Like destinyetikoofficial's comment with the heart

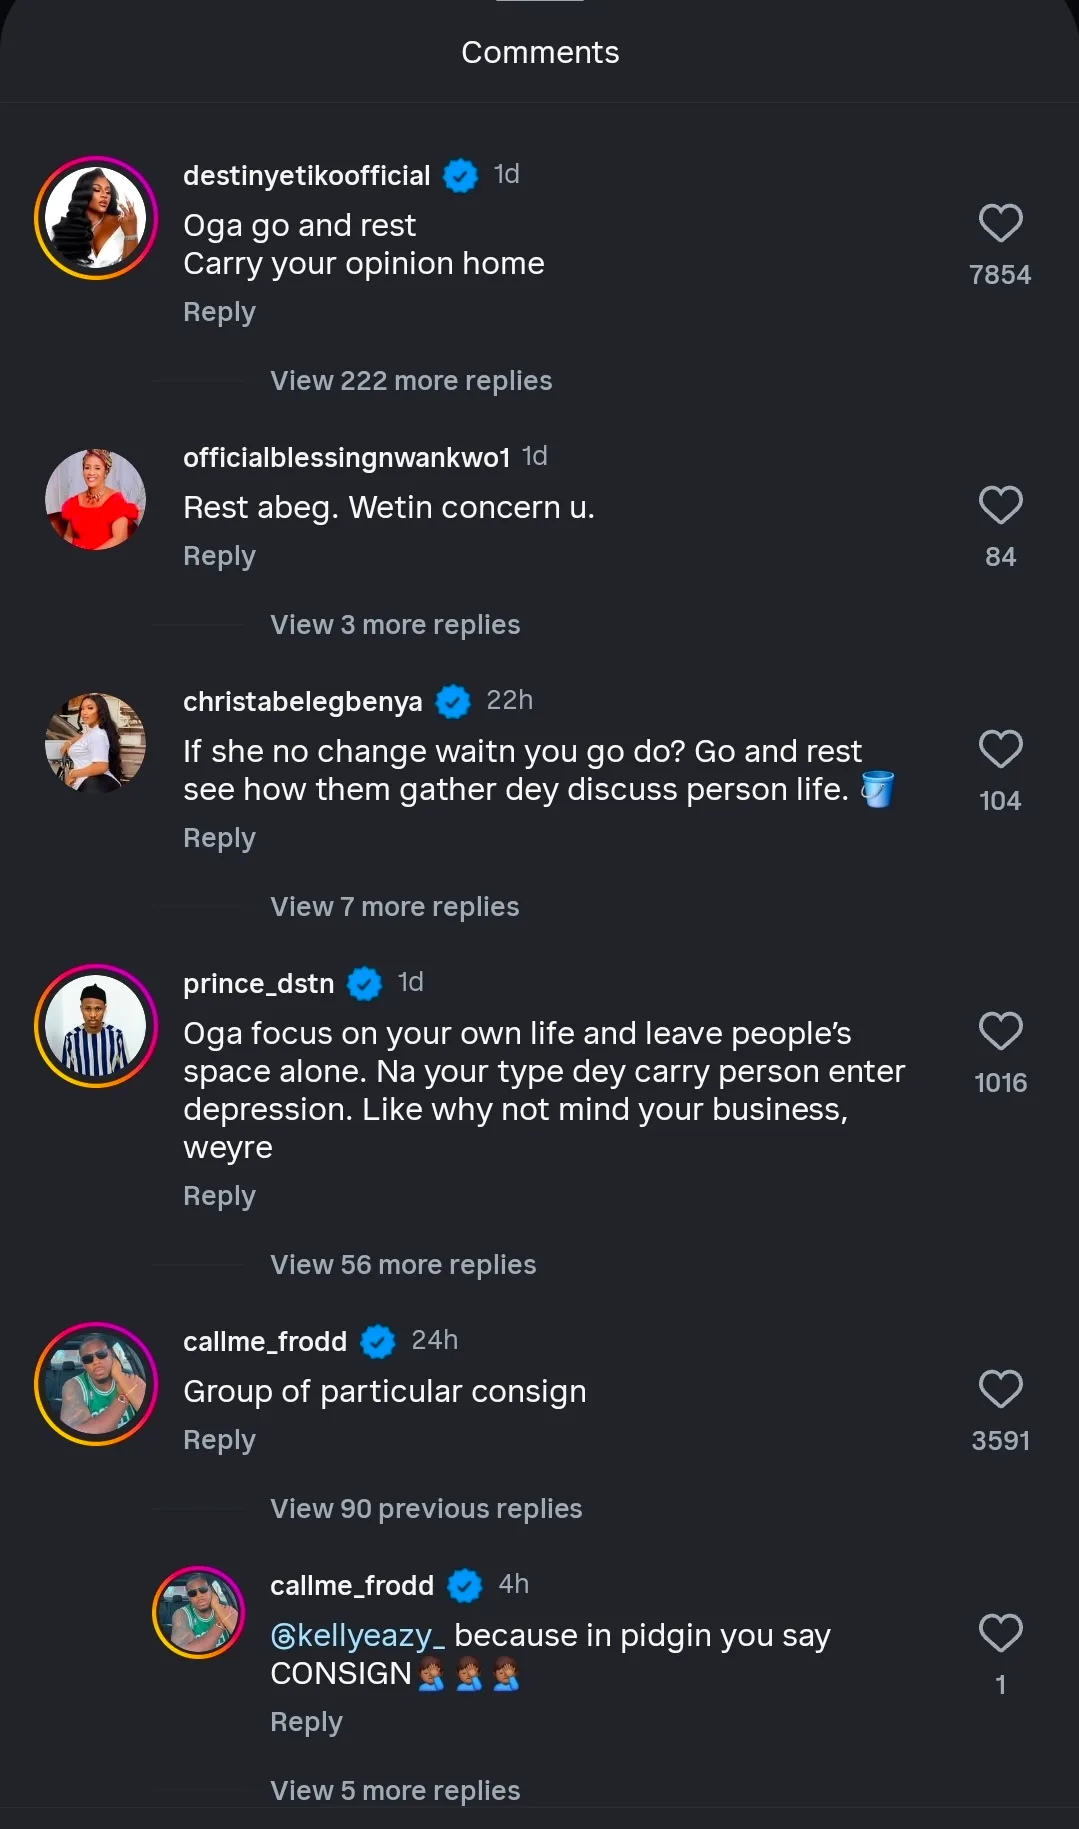1000,223
